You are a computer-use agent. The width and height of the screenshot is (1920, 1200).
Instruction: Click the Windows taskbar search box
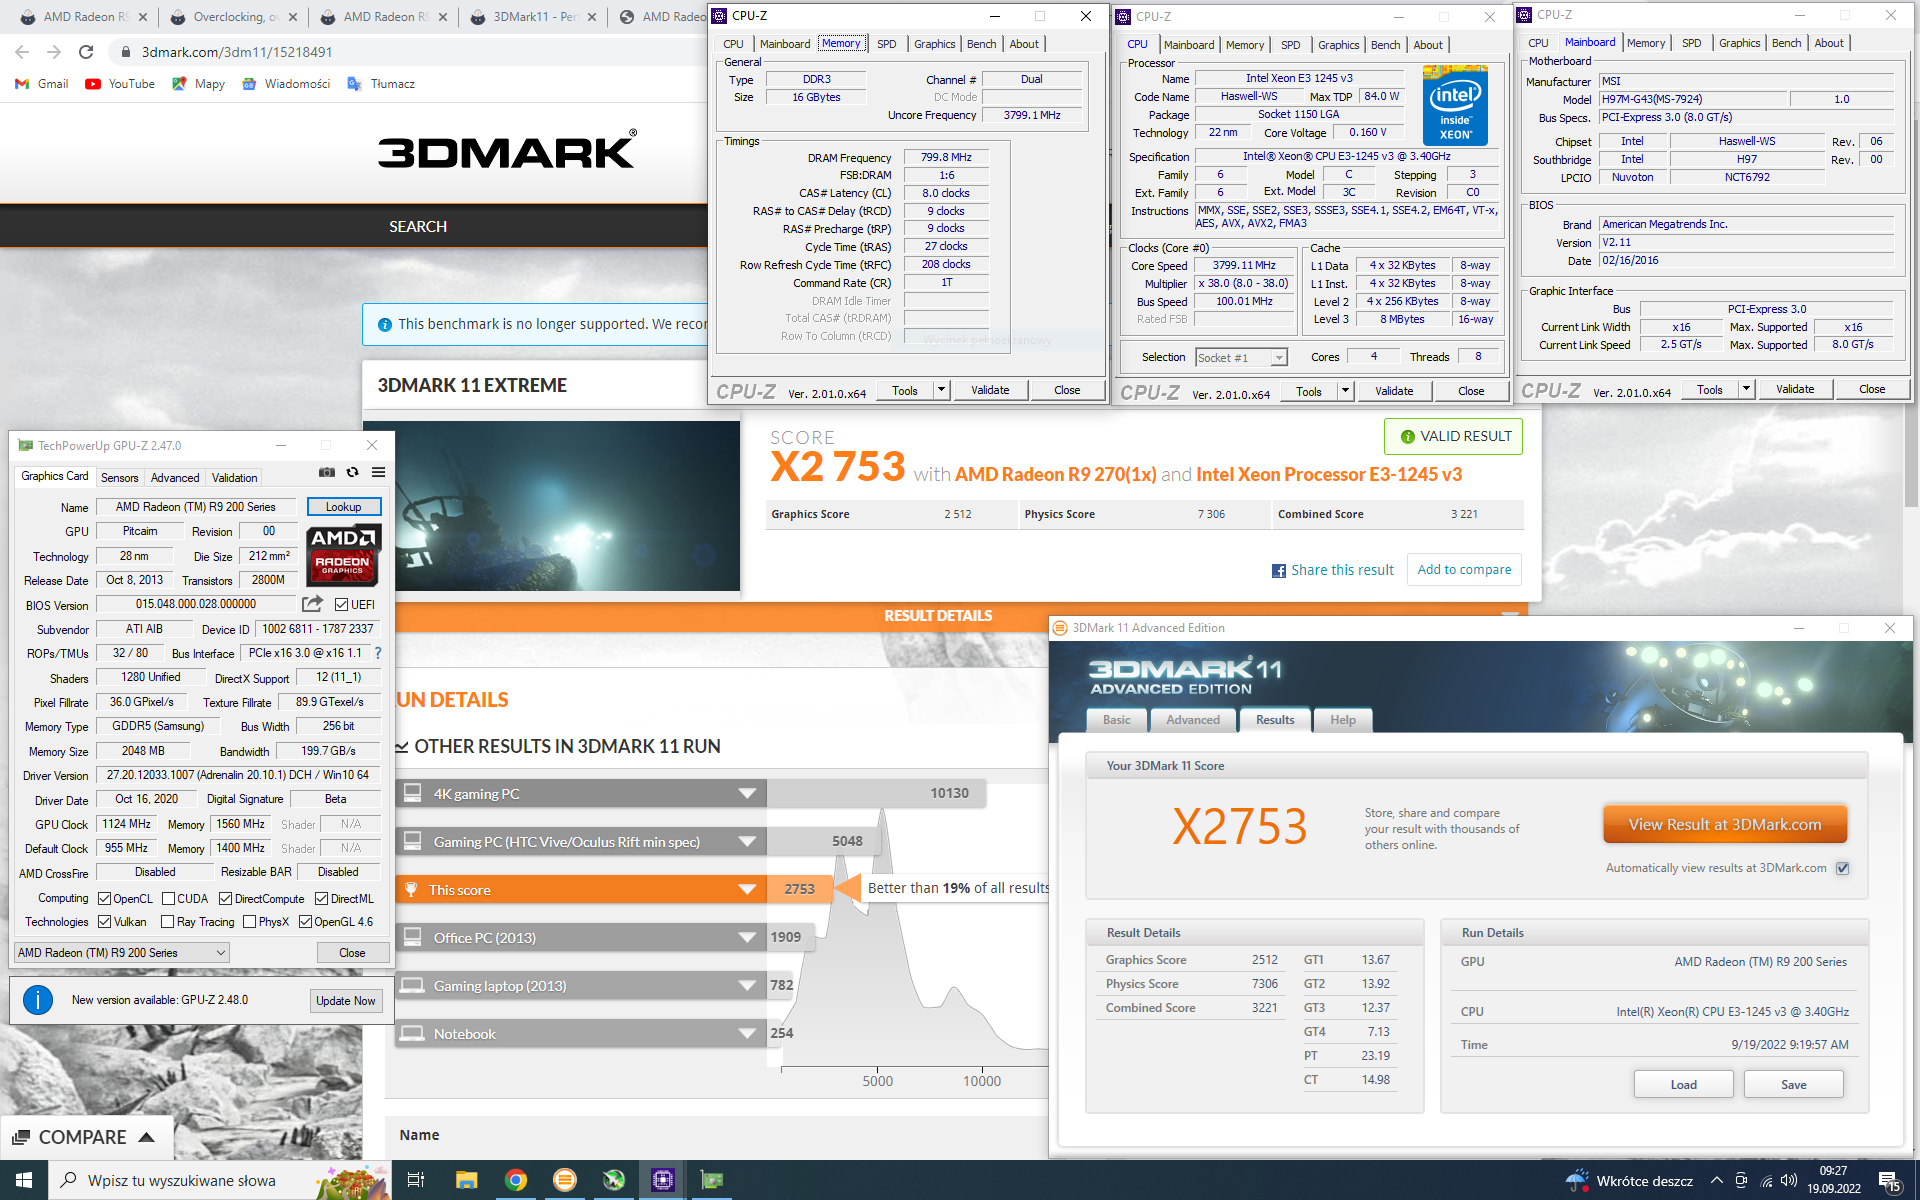point(218,1180)
